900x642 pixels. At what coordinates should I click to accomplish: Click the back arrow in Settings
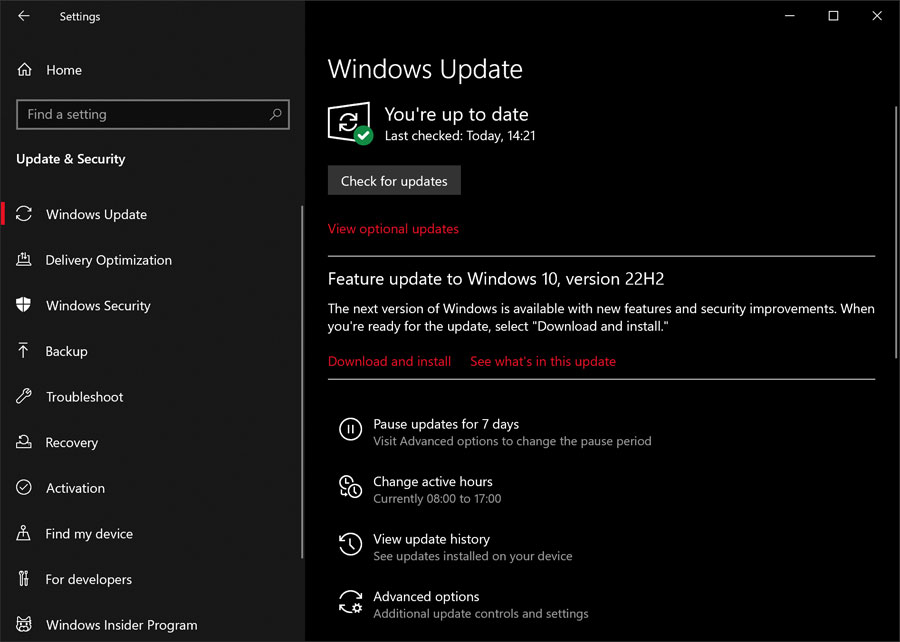[24, 16]
